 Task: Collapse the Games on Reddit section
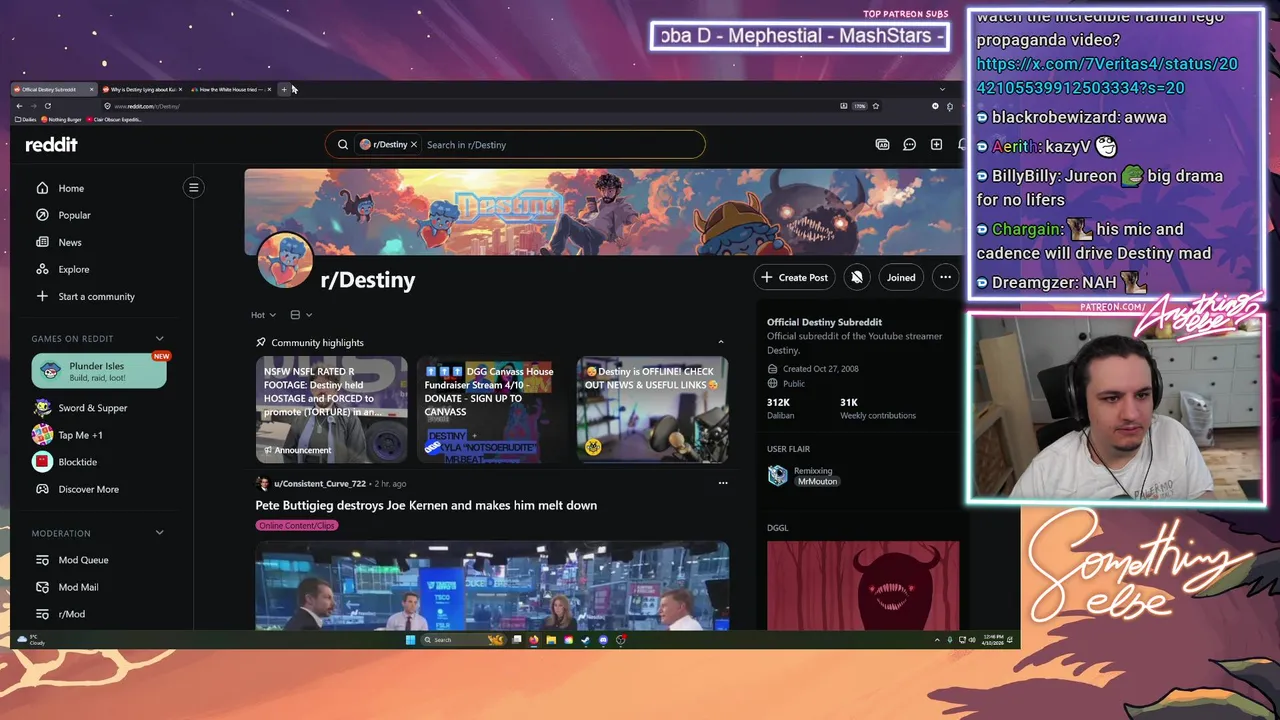[x=159, y=339]
